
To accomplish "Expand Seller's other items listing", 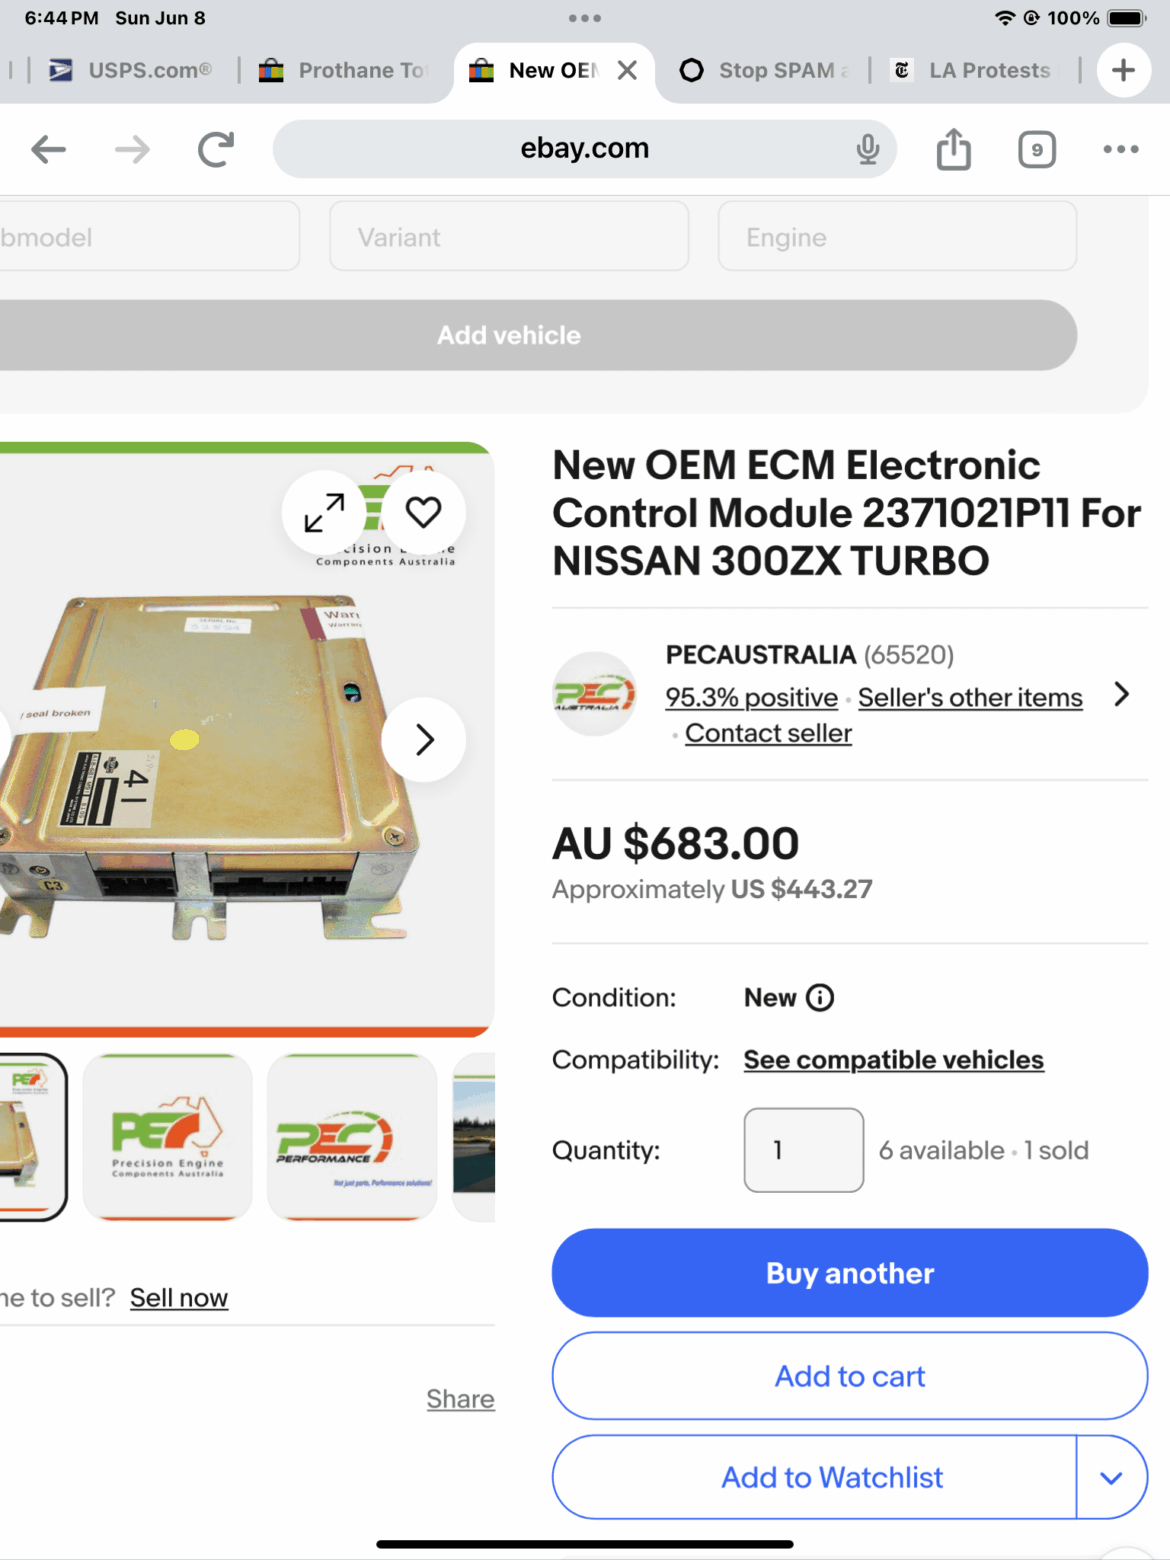I will [969, 697].
